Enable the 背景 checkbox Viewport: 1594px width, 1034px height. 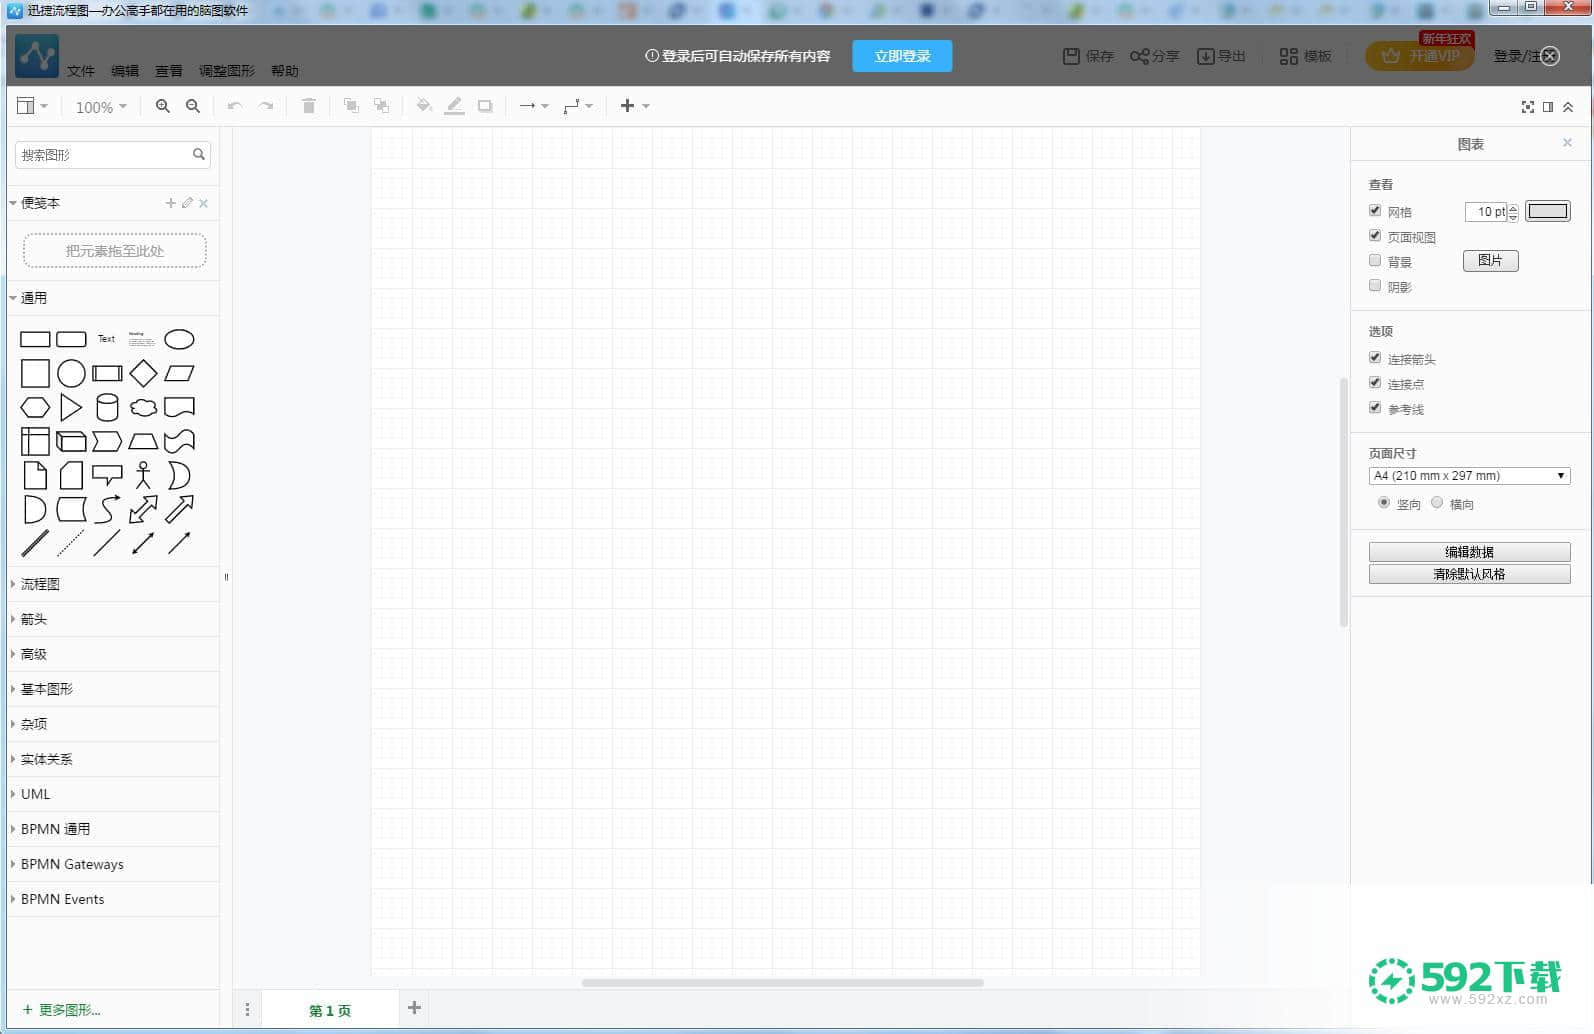tap(1375, 260)
